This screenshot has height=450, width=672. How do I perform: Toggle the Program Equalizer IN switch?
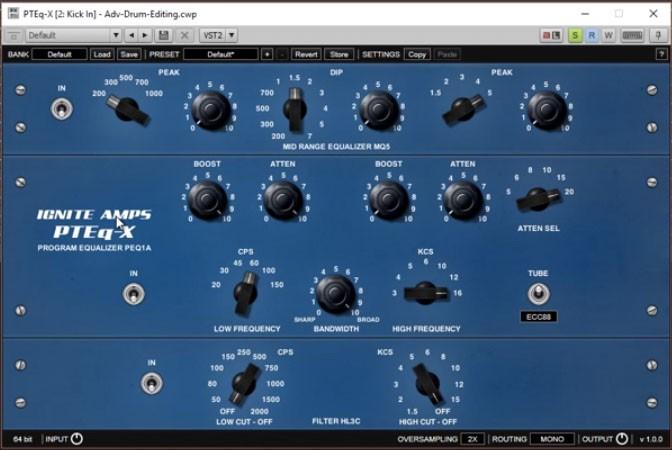tap(131, 294)
